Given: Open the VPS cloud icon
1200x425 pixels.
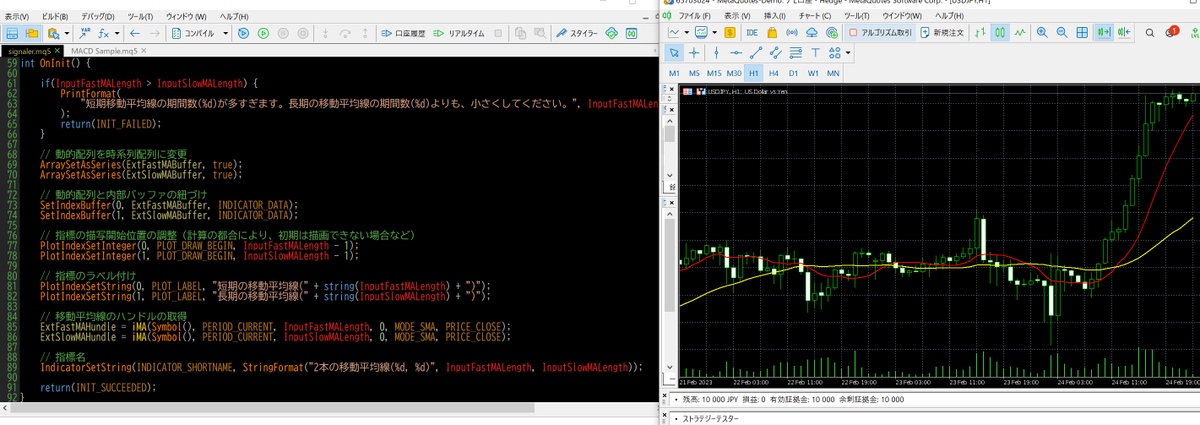Looking at the screenshot, I should [x=812, y=33].
